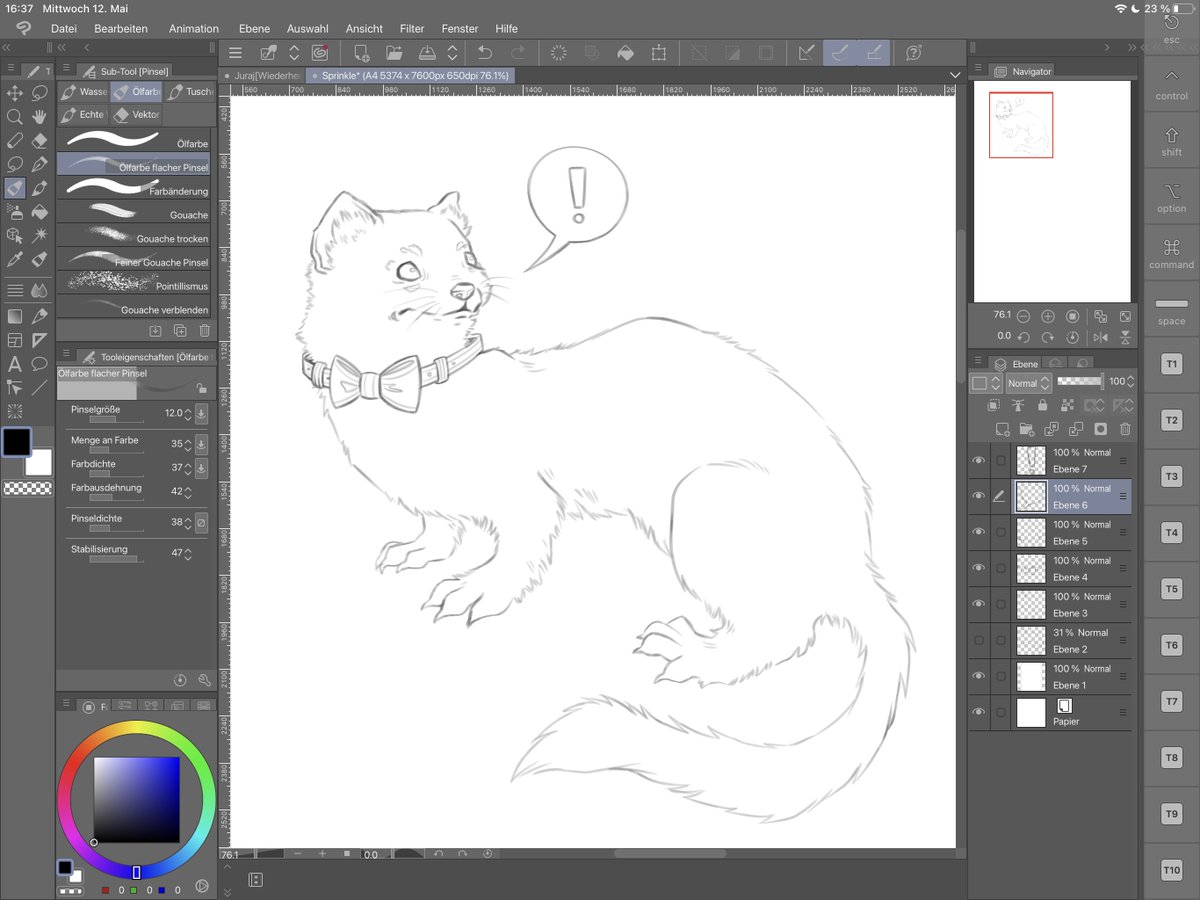Hide the Ebene 7 layer
The height and width of the screenshot is (900, 1200).
(x=978, y=461)
